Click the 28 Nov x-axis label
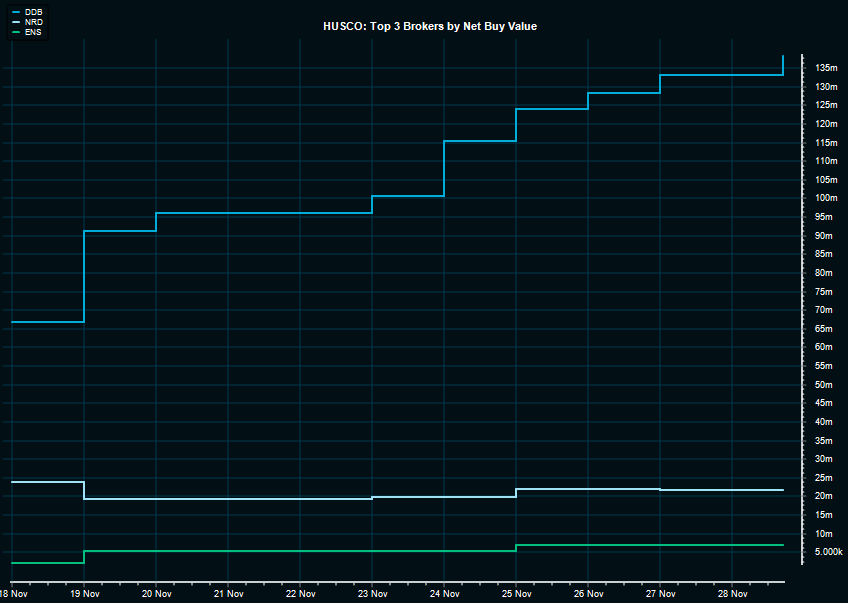 732,594
